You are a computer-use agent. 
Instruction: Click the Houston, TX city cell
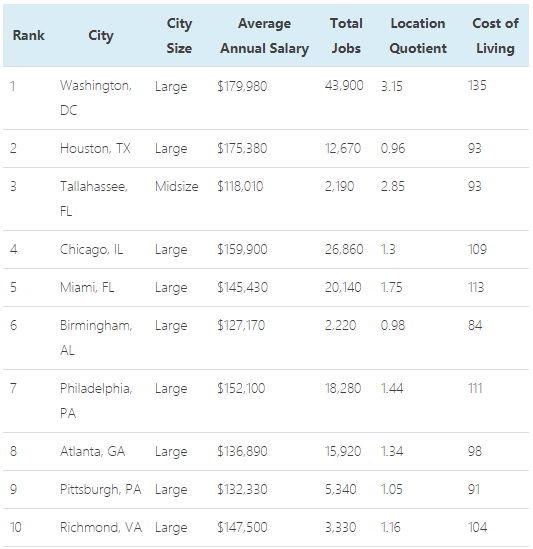[95, 148]
